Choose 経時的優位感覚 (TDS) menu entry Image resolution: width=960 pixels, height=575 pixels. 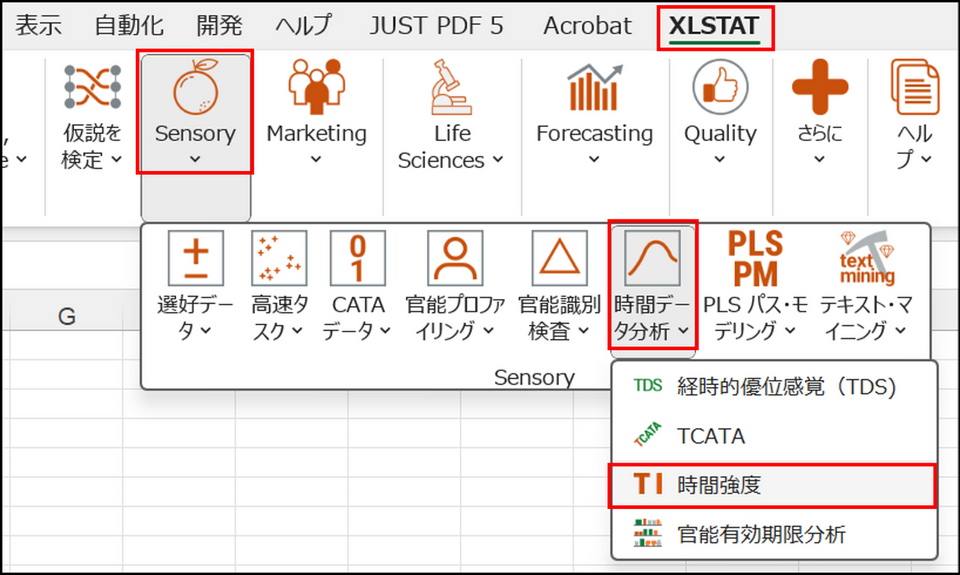pyautogui.click(x=774, y=386)
